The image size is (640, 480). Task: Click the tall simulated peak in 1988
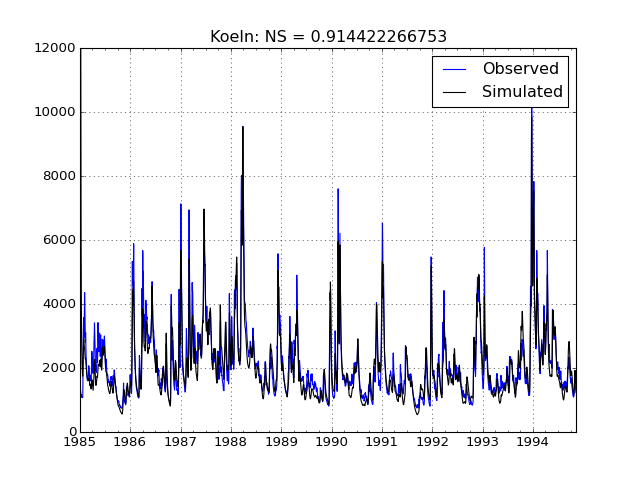[242, 128]
